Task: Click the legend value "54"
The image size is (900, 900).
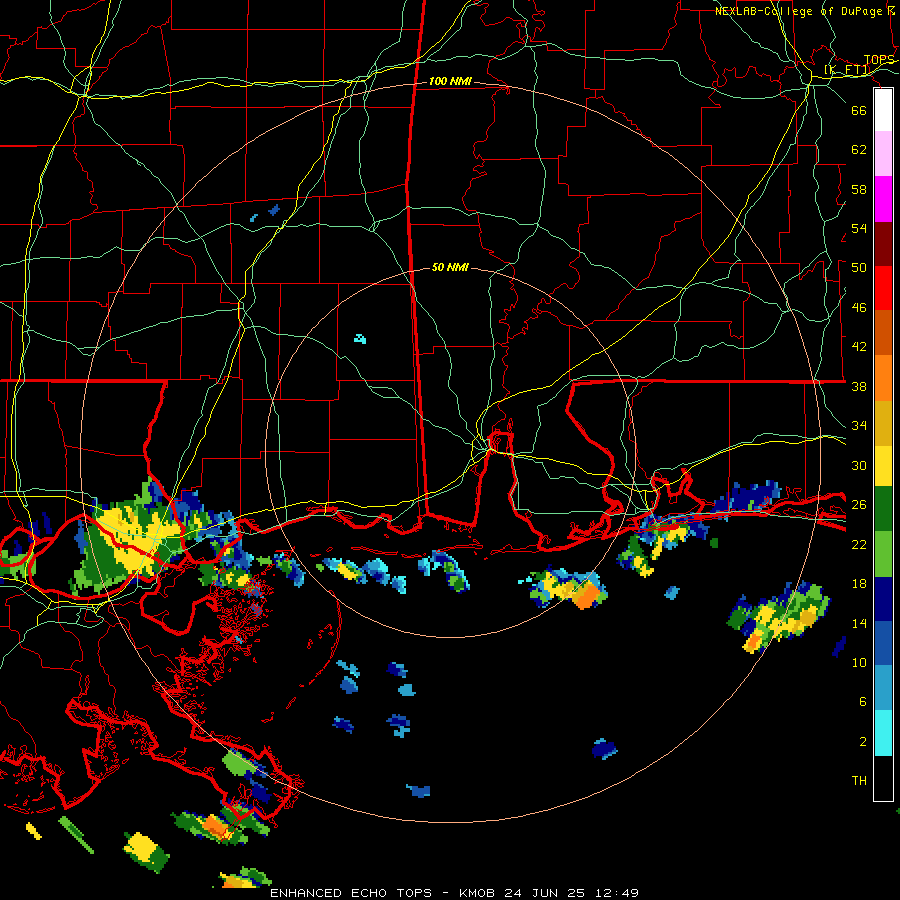Action: (859, 228)
